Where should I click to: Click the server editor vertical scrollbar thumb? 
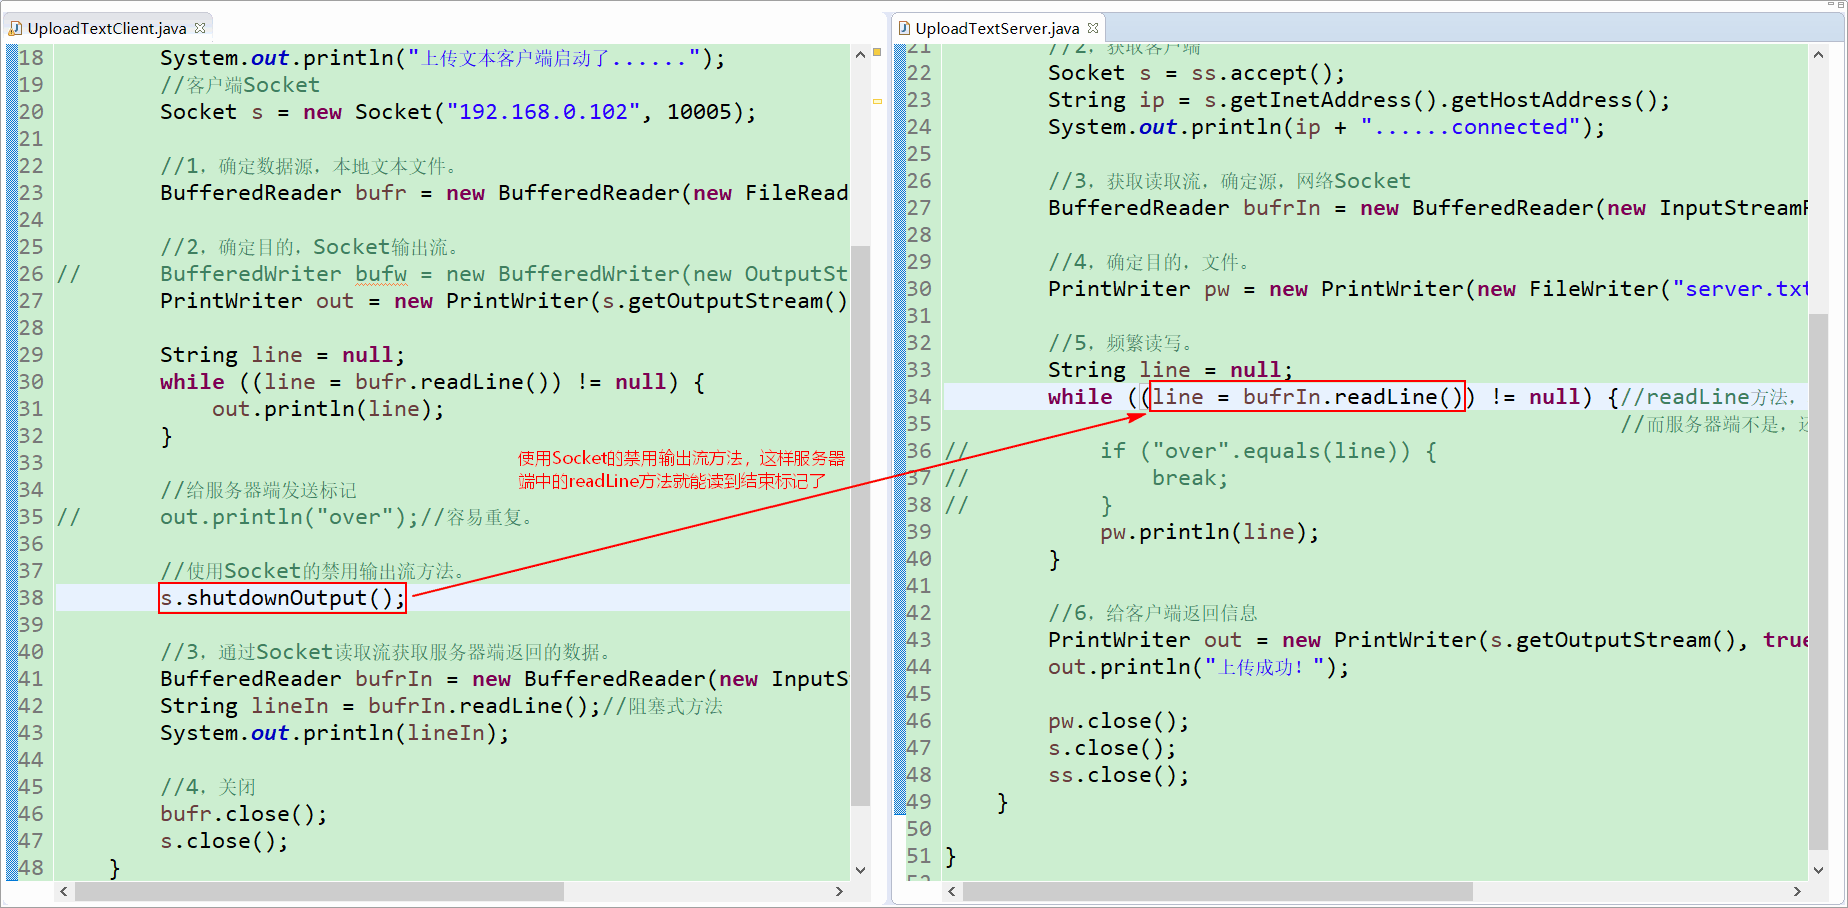pos(1818,582)
